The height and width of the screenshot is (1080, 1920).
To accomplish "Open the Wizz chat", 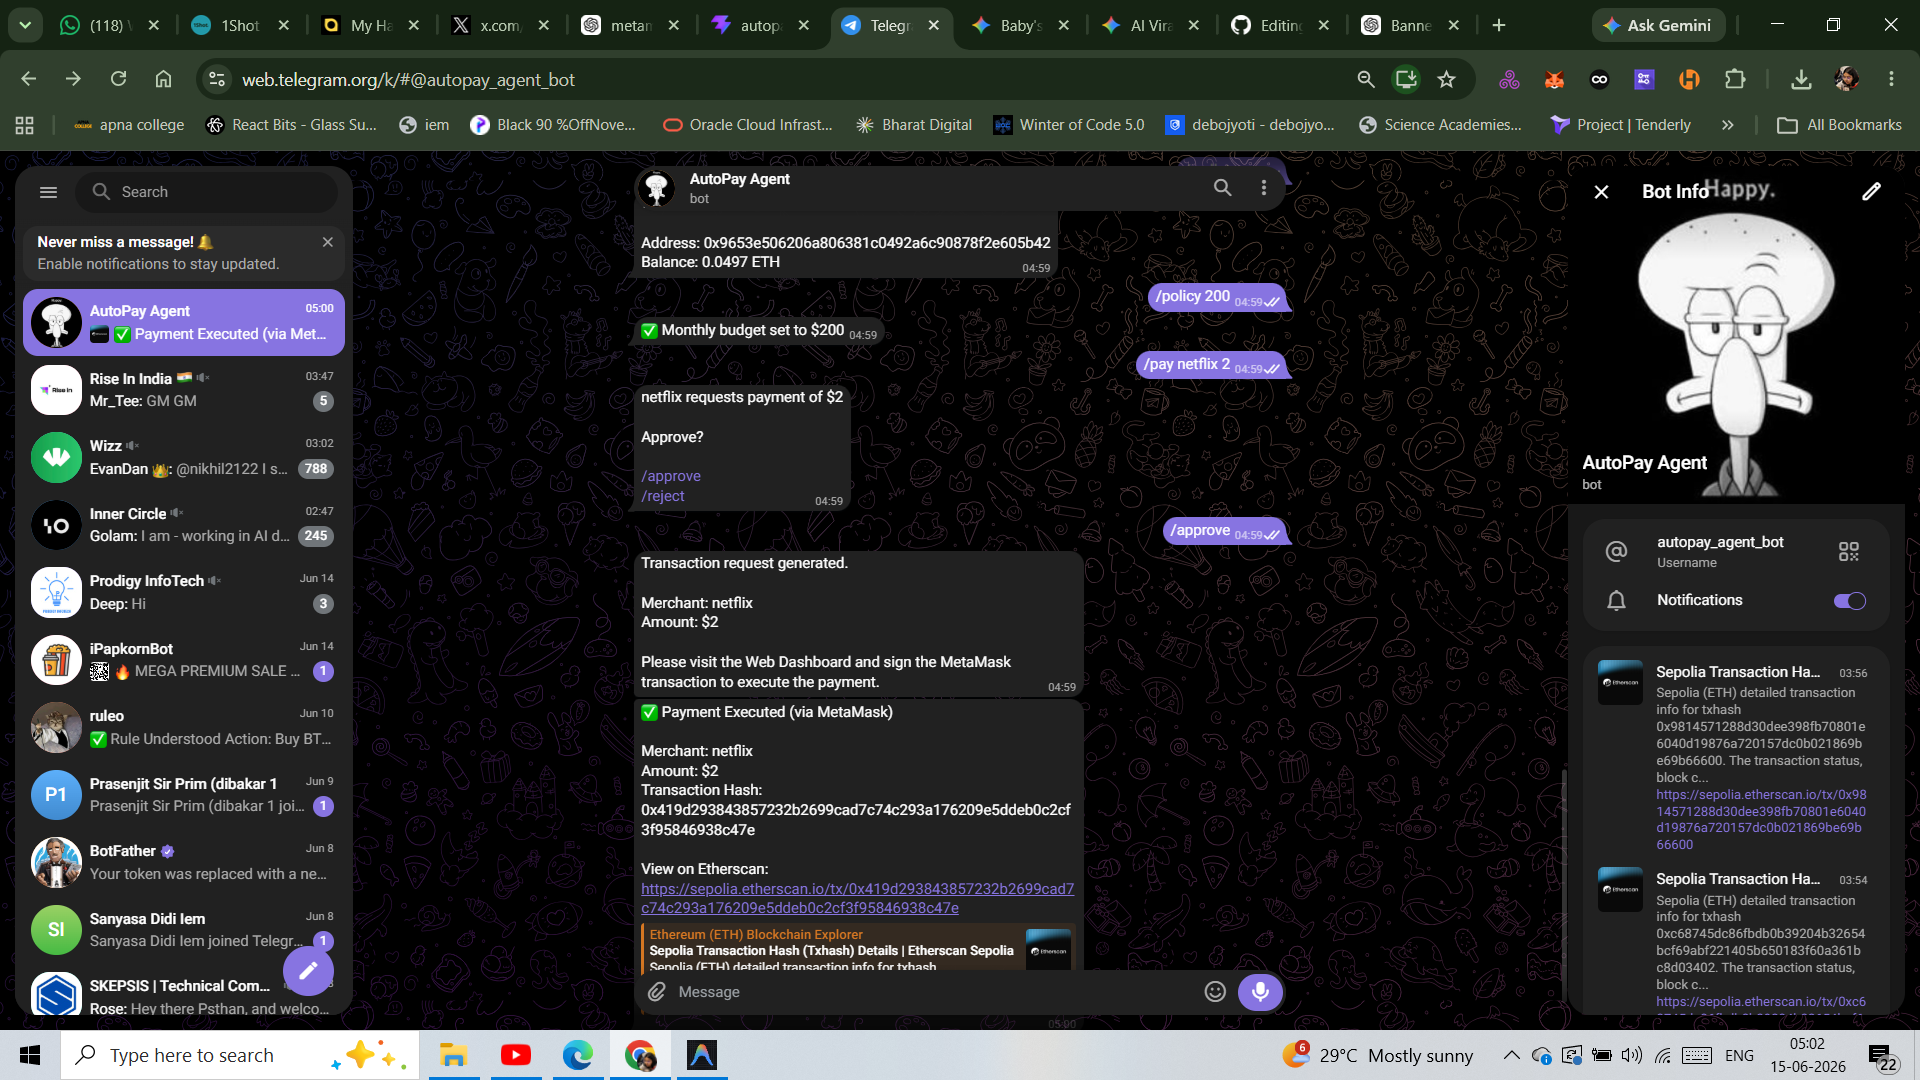I will tap(184, 457).
